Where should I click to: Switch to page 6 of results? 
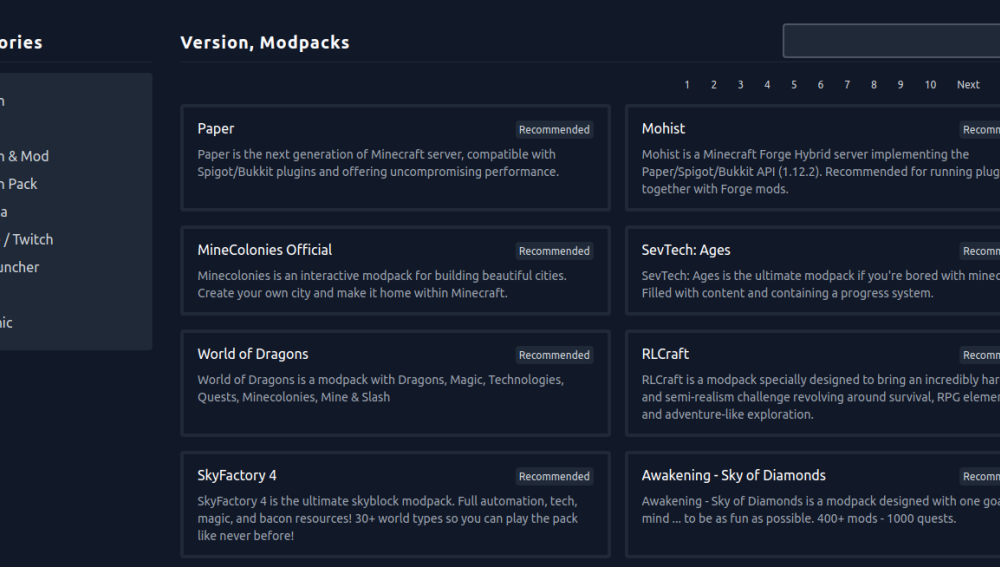pos(820,85)
